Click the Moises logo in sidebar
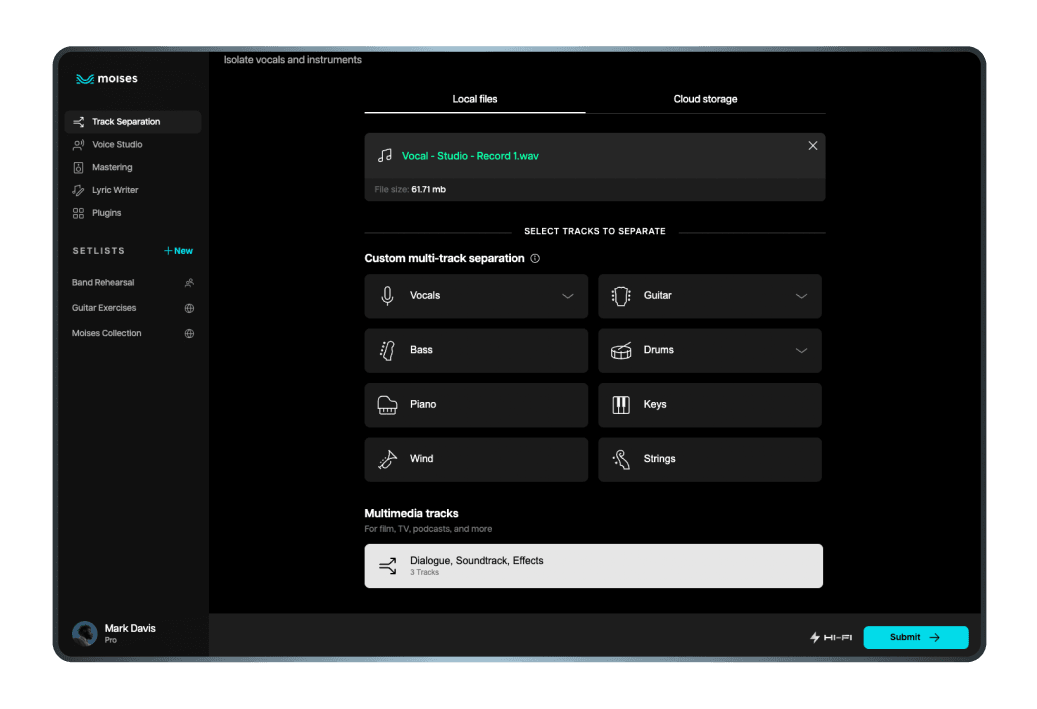This screenshot has height=709, width=1037. (107, 79)
